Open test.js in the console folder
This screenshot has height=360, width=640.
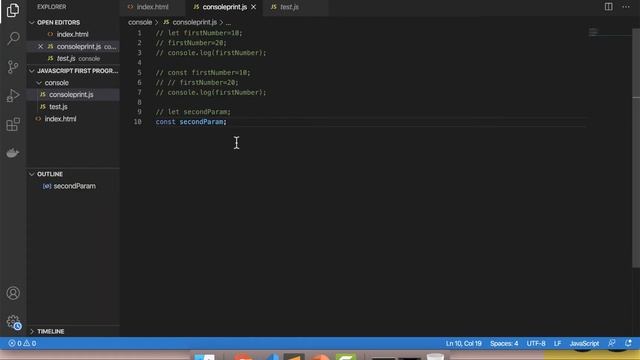click(x=73, y=107)
